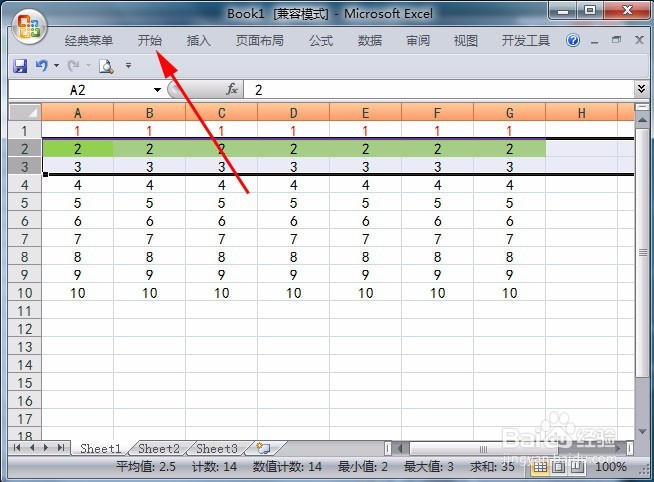Open Print Preview from quick access toolbar
This screenshot has height=482, width=654.
pos(106,66)
